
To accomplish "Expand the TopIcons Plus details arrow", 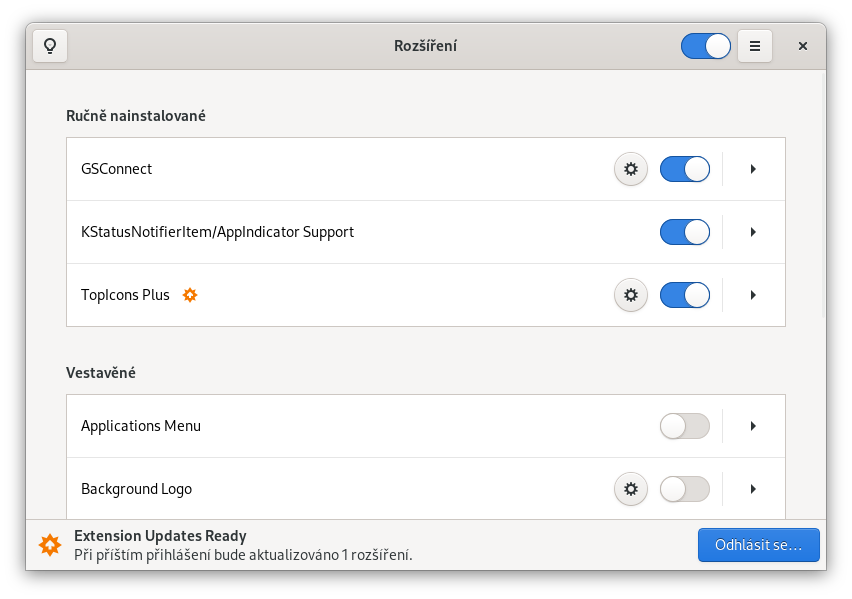I will 753,295.
